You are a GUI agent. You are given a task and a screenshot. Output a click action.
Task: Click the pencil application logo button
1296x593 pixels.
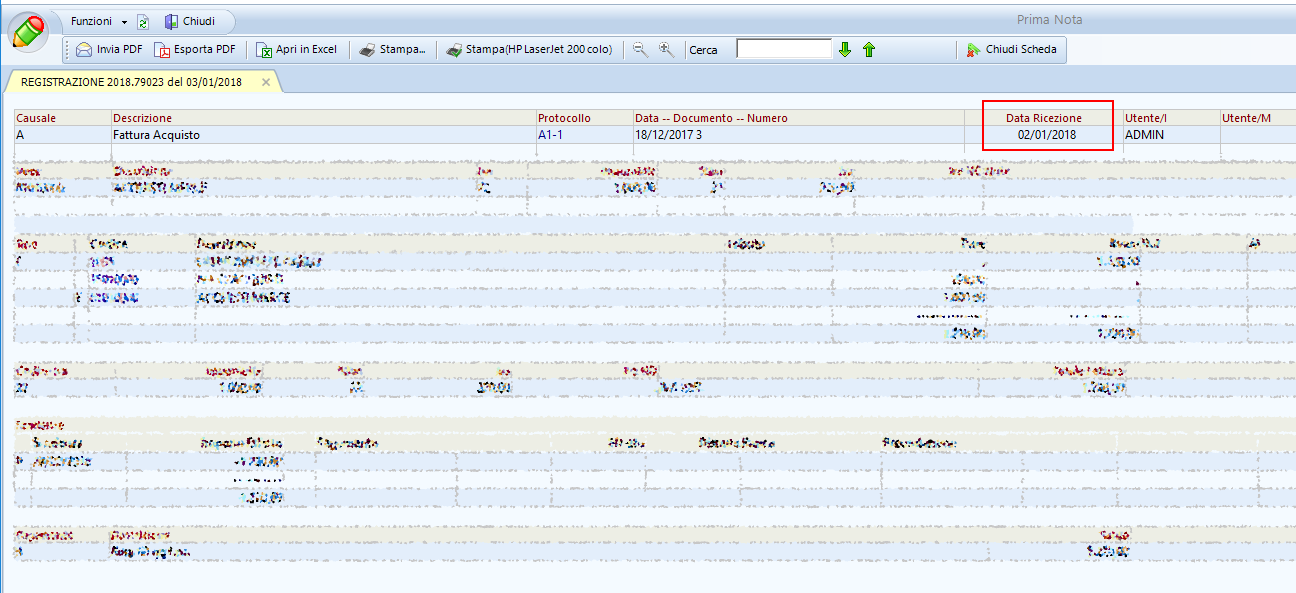coord(29,29)
